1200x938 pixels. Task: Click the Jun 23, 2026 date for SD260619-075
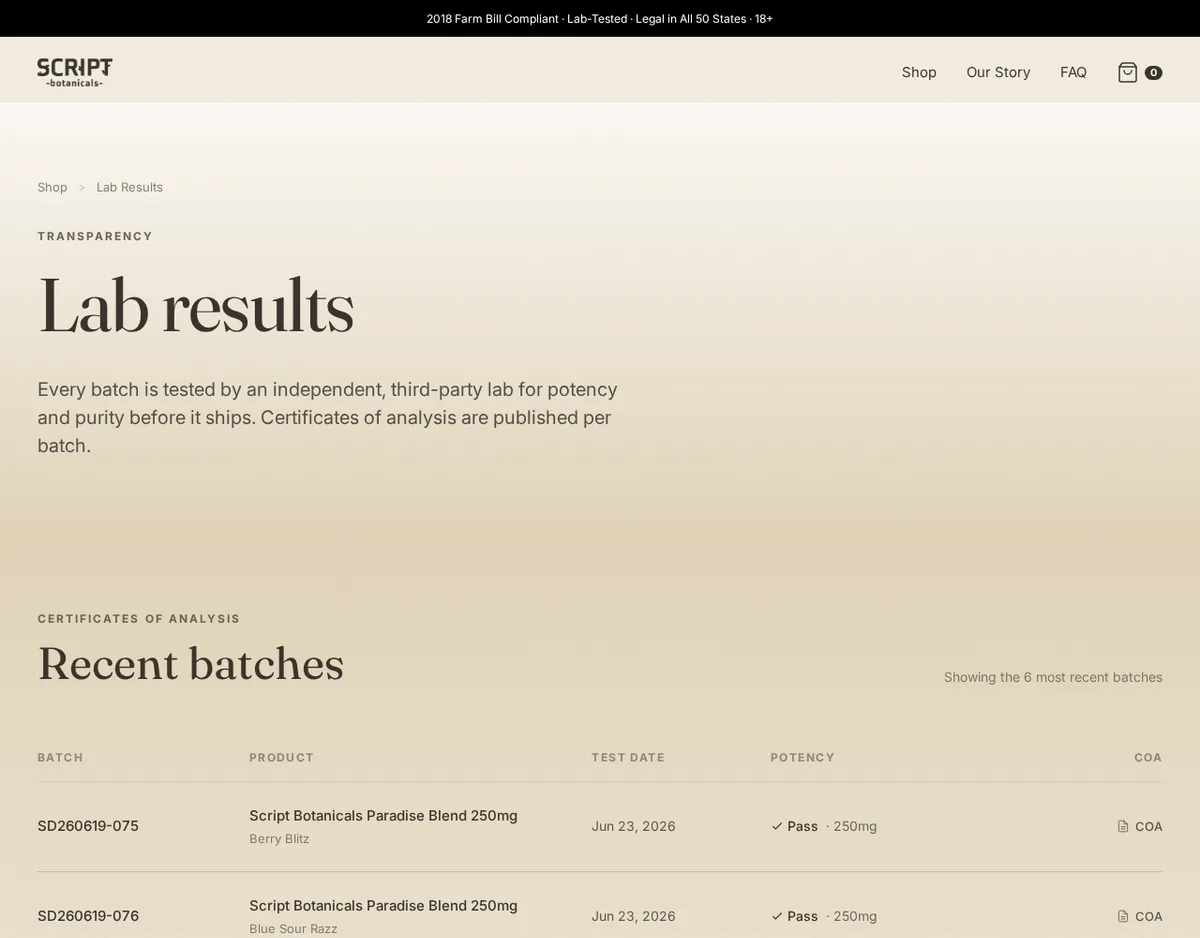(x=633, y=827)
